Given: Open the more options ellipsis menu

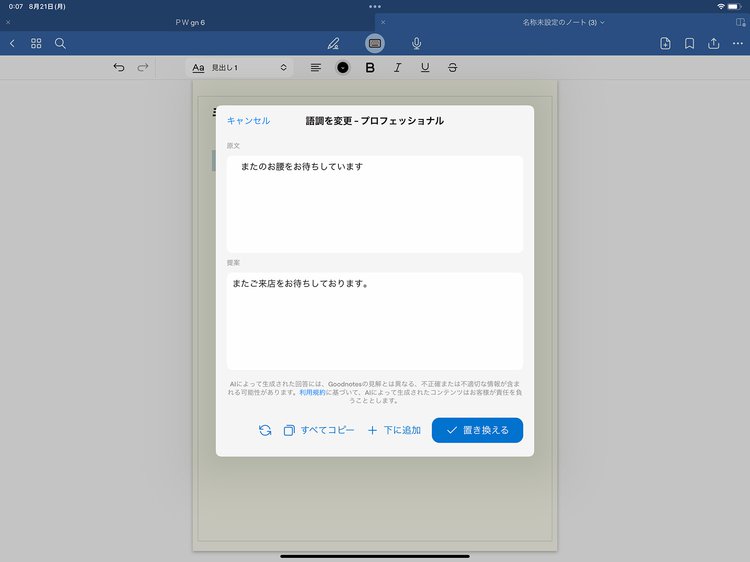Looking at the screenshot, I should pyautogui.click(x=738, y=44).
